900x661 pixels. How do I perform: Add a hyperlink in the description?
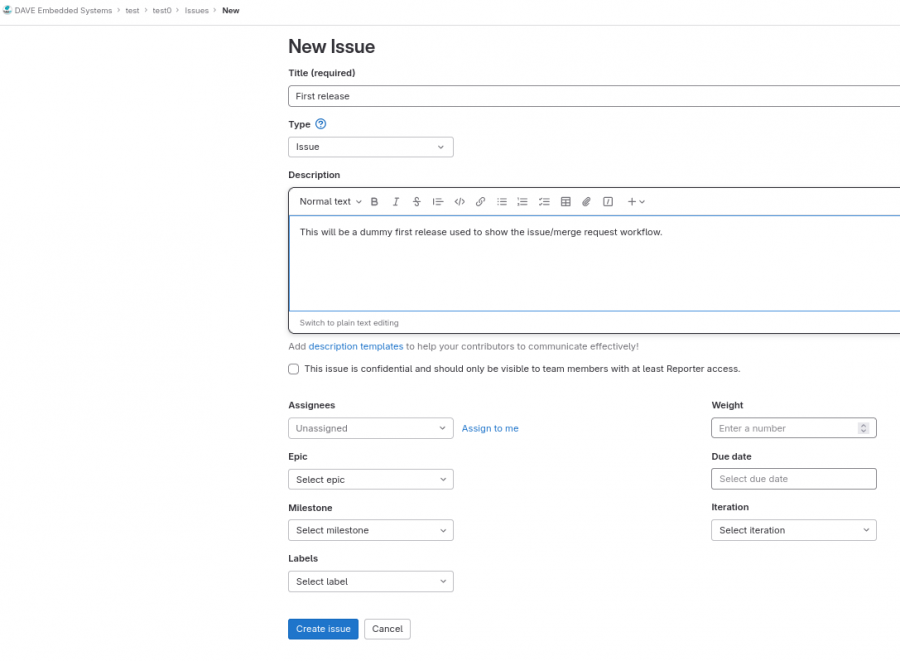tap(480, 202)
